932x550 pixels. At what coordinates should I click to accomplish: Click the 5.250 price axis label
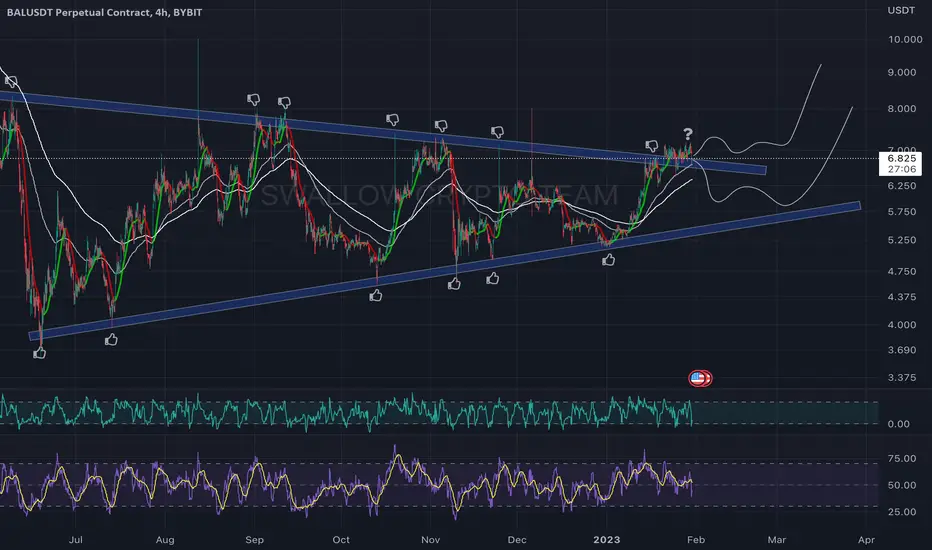tap(902, 240)
